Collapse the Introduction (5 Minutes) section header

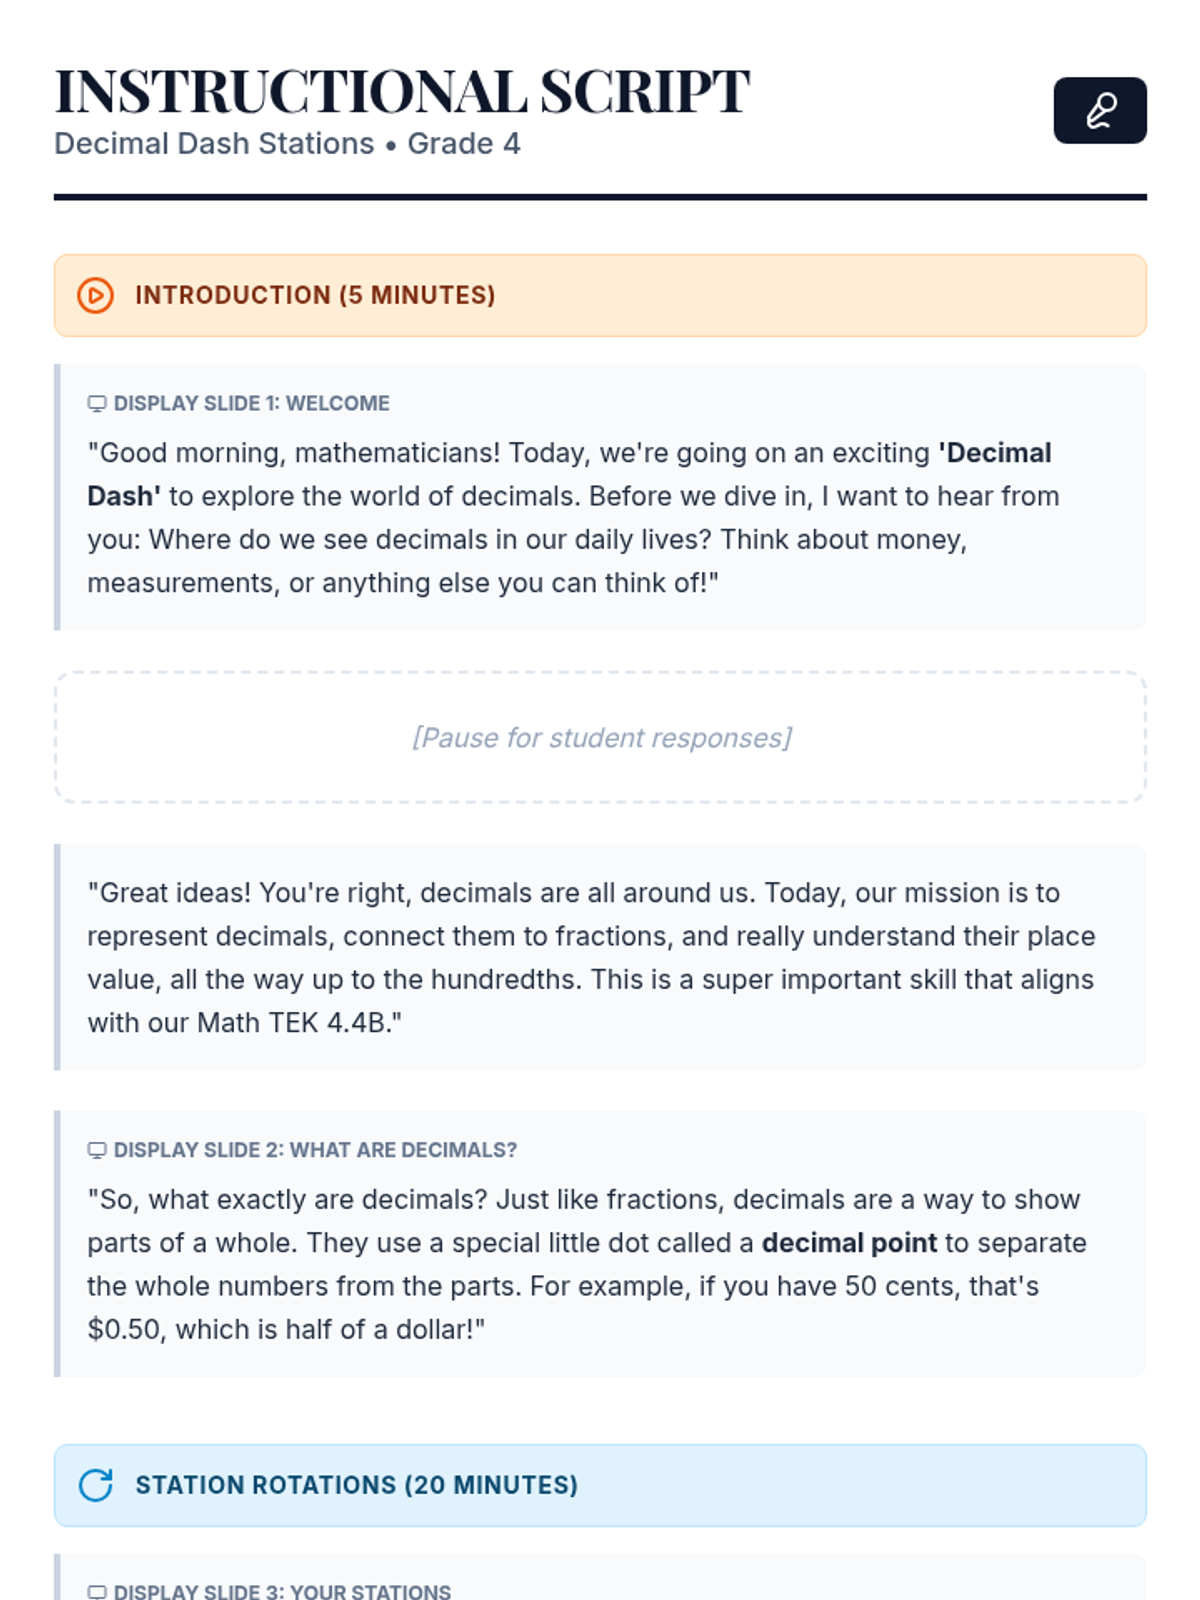coord(600,295)
